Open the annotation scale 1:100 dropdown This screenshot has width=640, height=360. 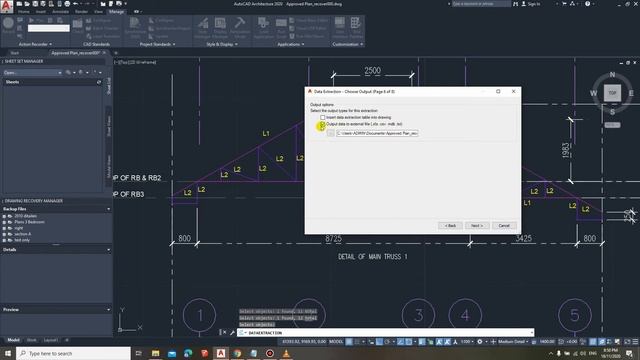click(467, 342)
